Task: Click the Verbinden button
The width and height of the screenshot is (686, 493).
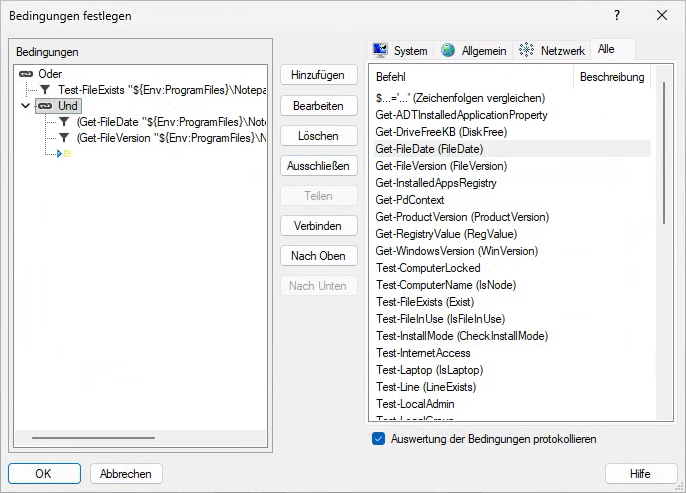Action: pyautogui.click(x=318, y=226)
